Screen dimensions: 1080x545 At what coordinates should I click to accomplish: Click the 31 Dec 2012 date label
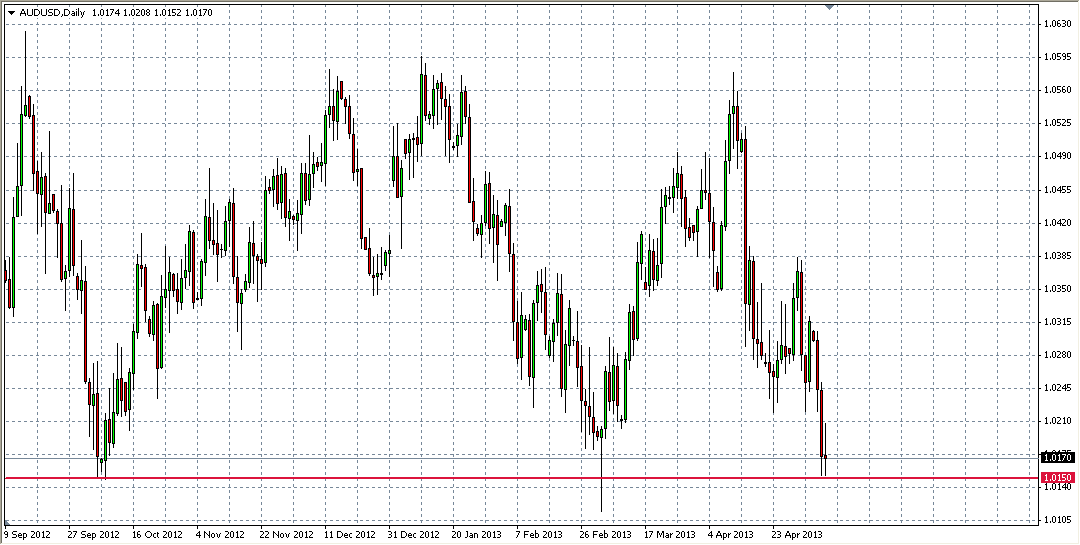(x=414, y=534)
